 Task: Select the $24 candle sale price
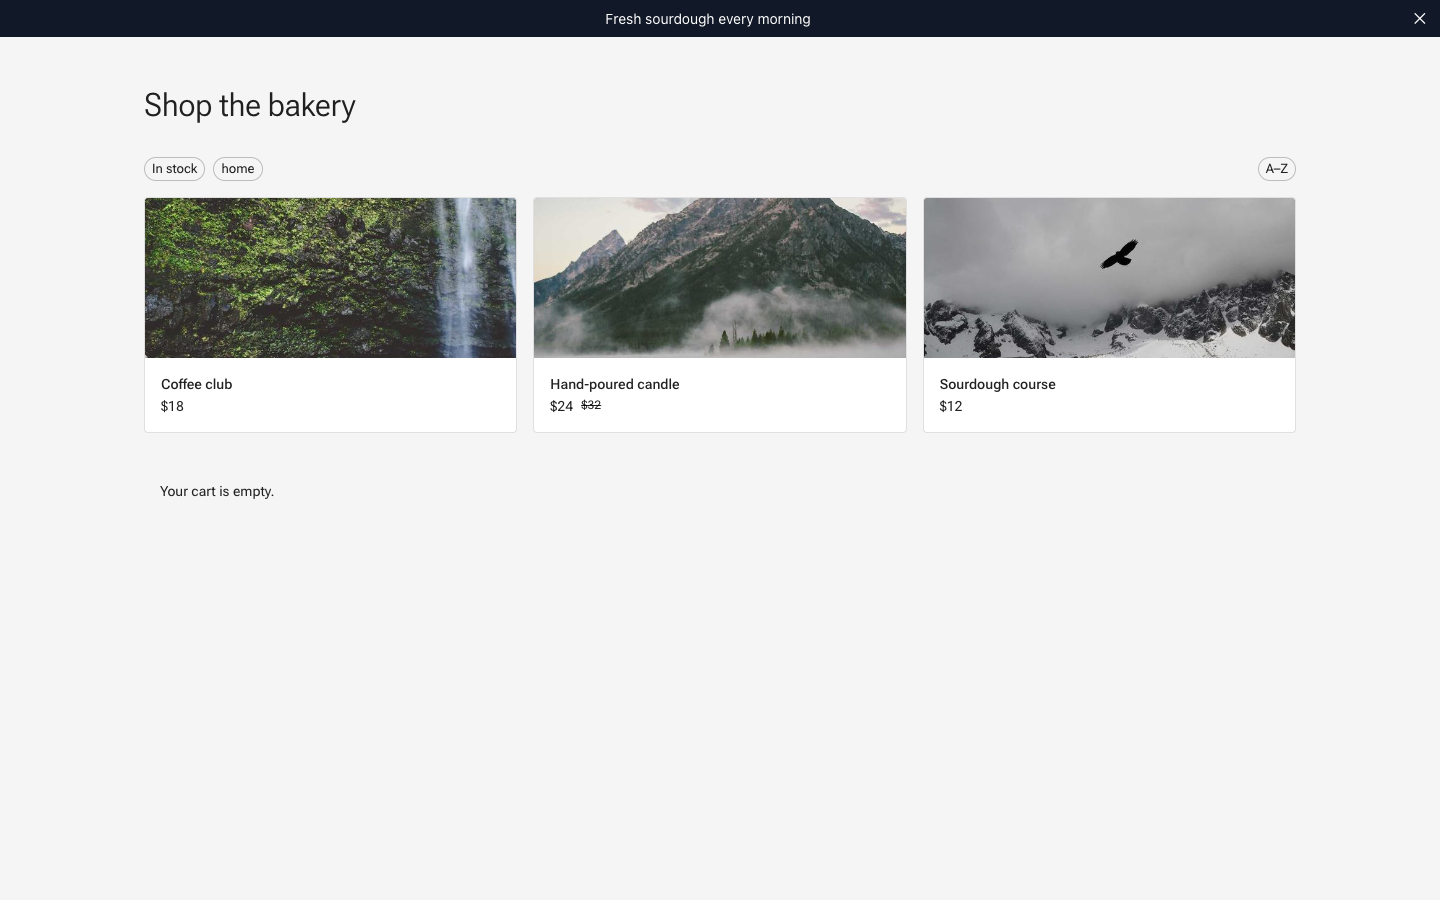[561, 406]
